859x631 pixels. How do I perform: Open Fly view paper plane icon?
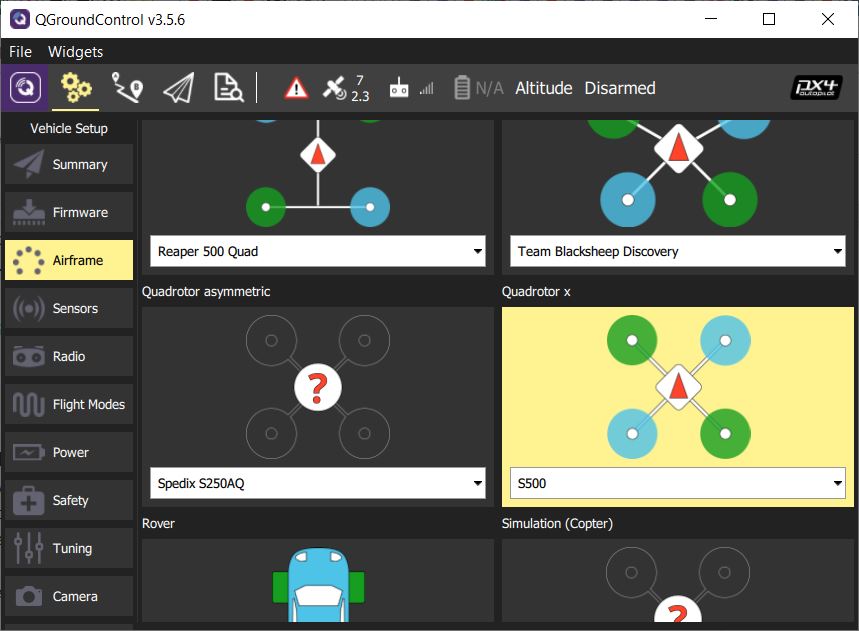(x=179, y=88)
